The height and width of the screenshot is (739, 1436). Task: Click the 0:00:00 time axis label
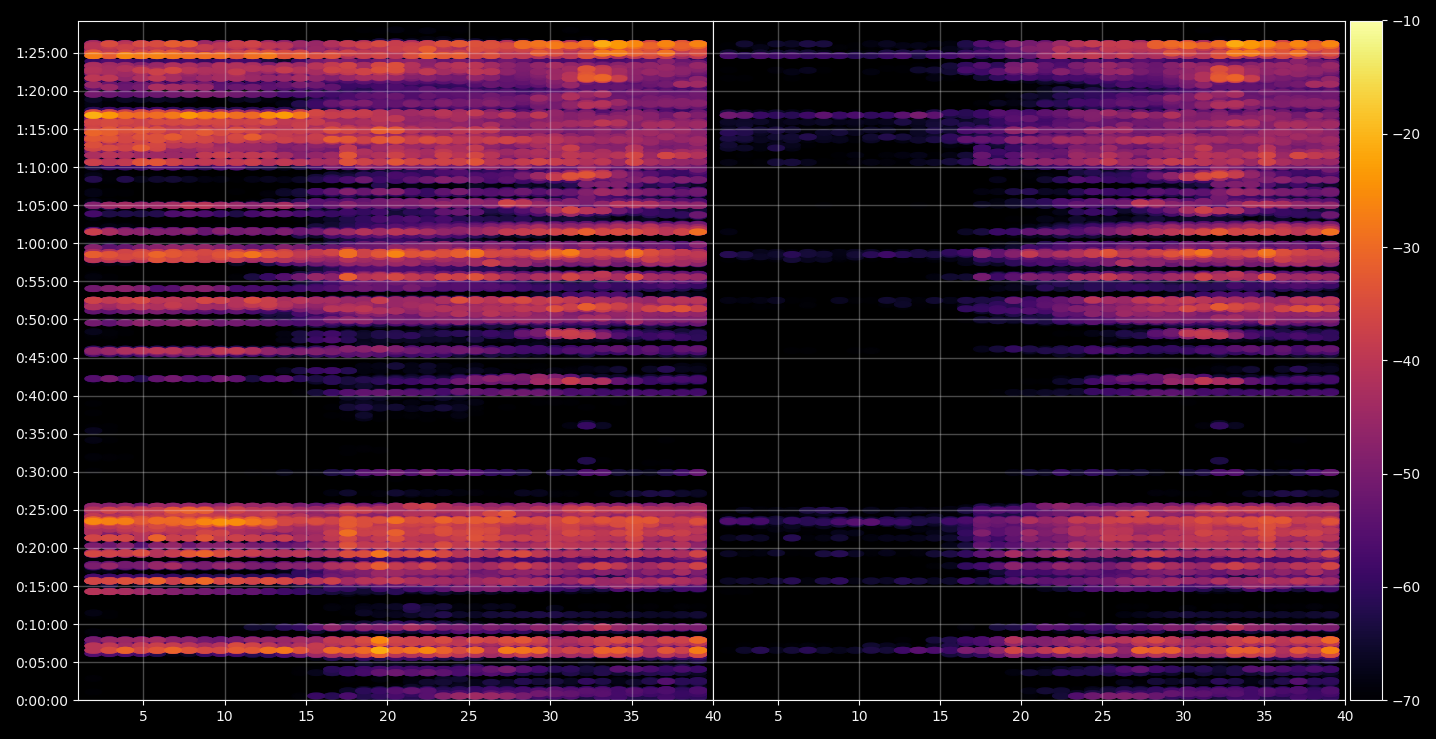(42, 700)
